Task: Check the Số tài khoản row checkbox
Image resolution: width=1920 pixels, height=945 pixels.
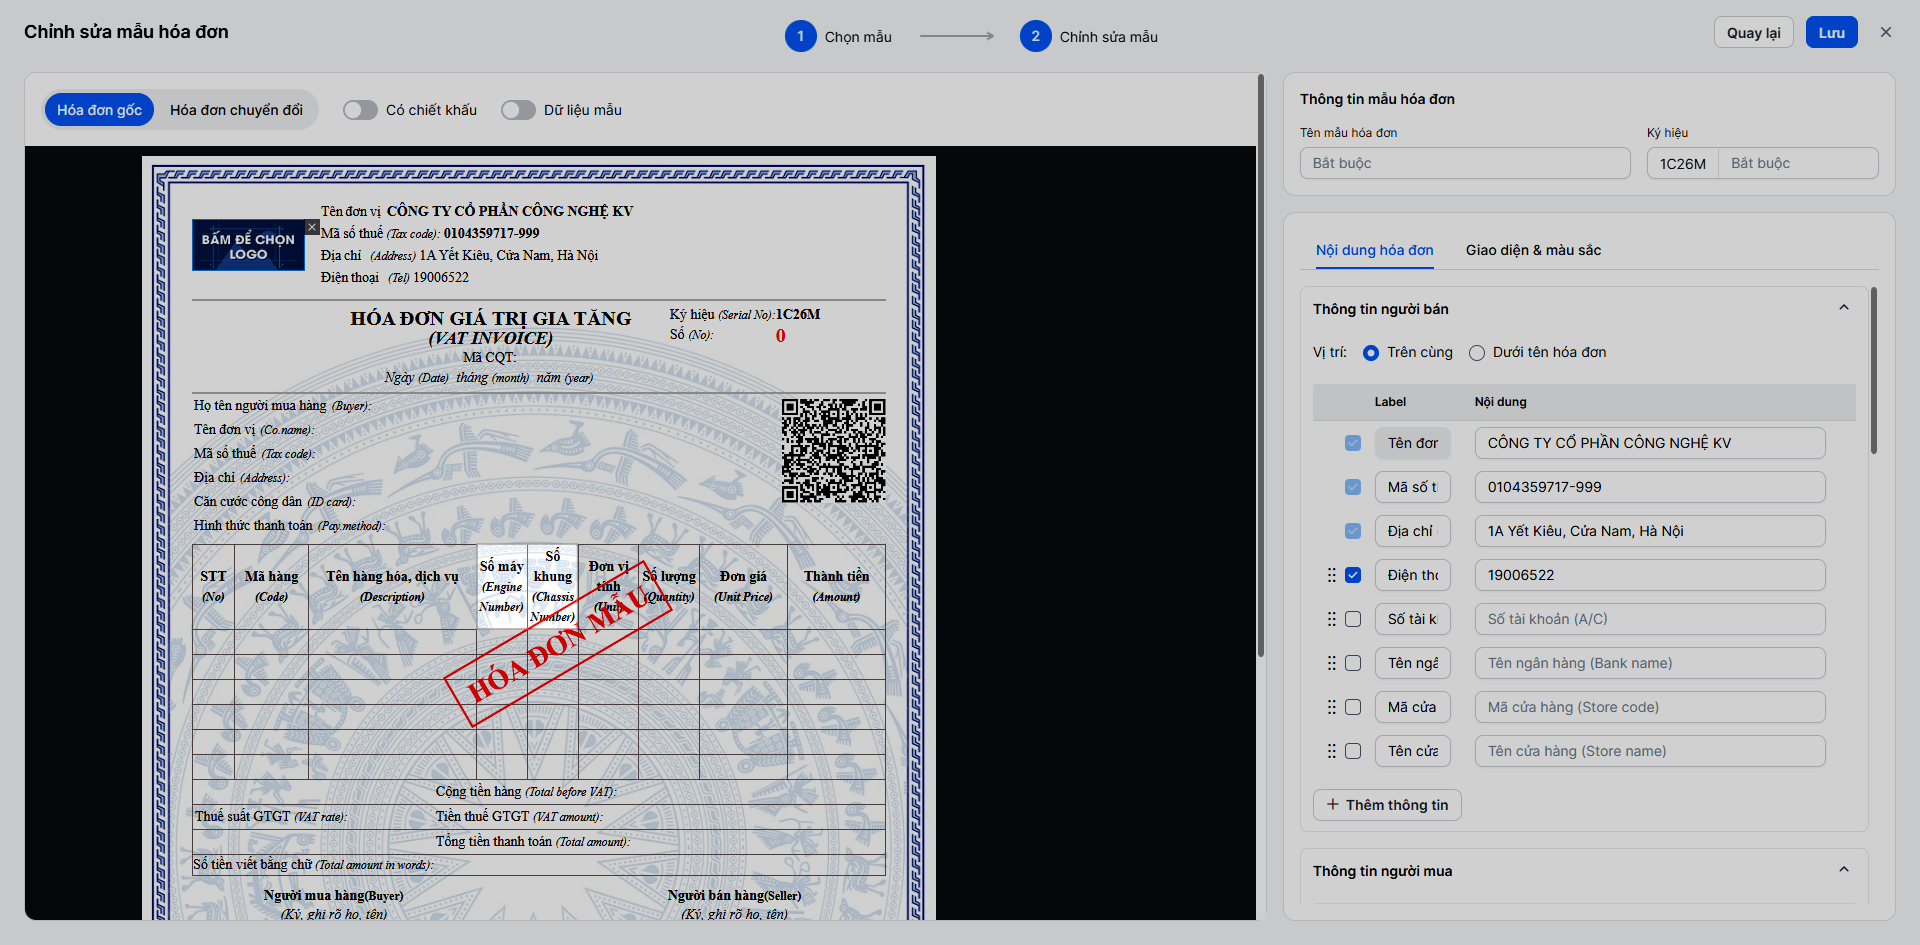Action: point(1353,619)
